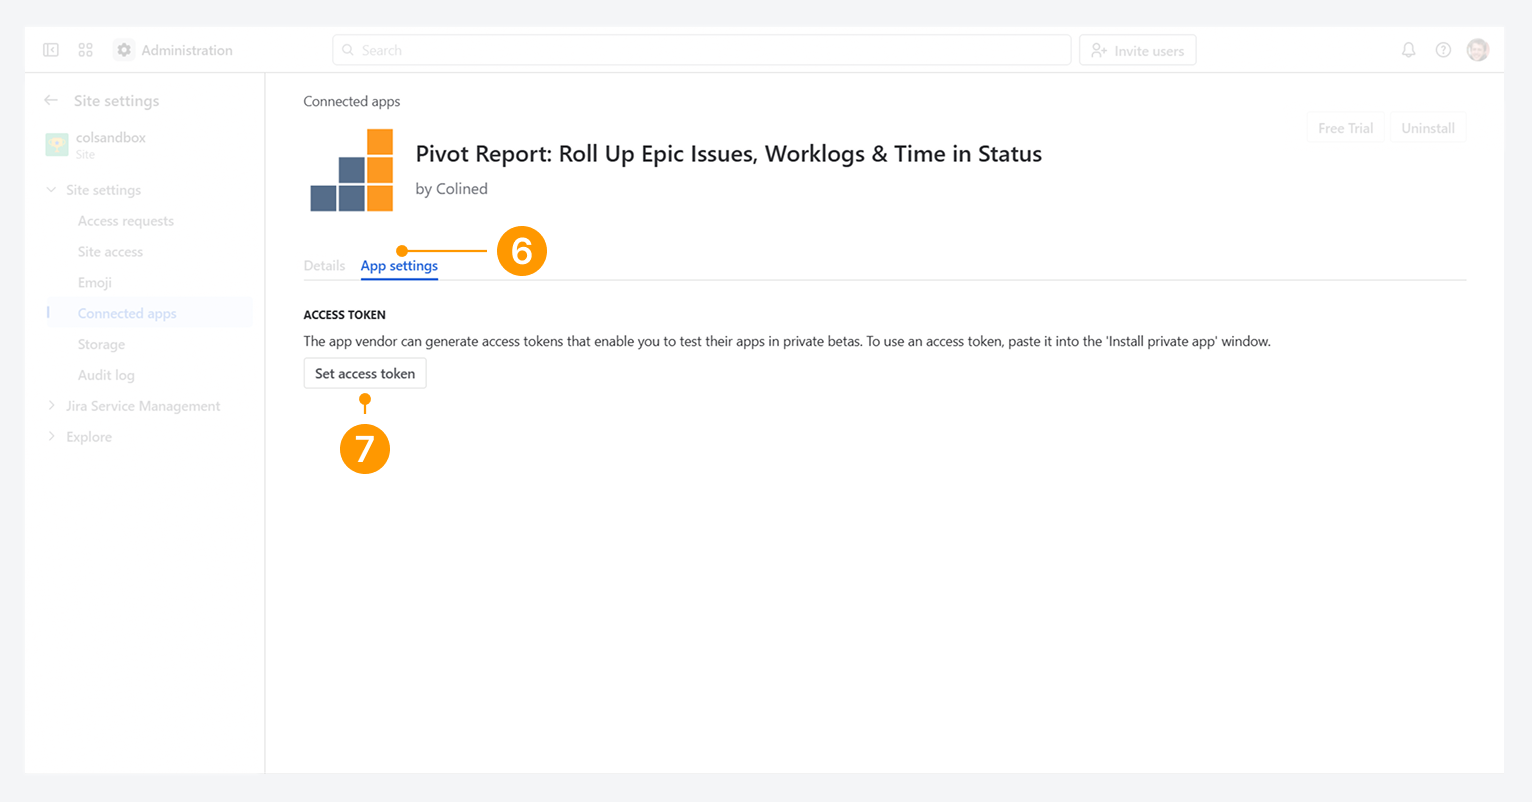Viewport: 1532px width, 802px height.
Task: Click the Connected apps breadcrumb
Action: pos(352,101)
